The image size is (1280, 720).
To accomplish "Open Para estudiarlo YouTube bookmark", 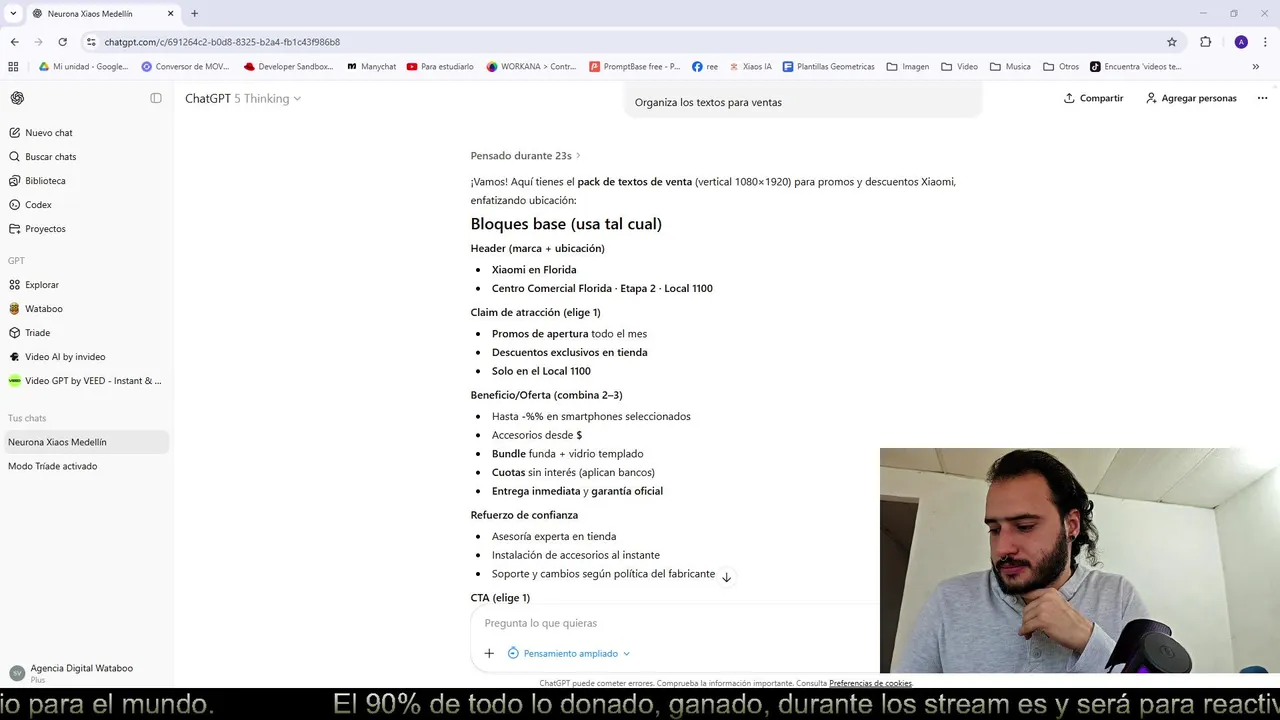I will pyautogui.click(x=440, y=67).
